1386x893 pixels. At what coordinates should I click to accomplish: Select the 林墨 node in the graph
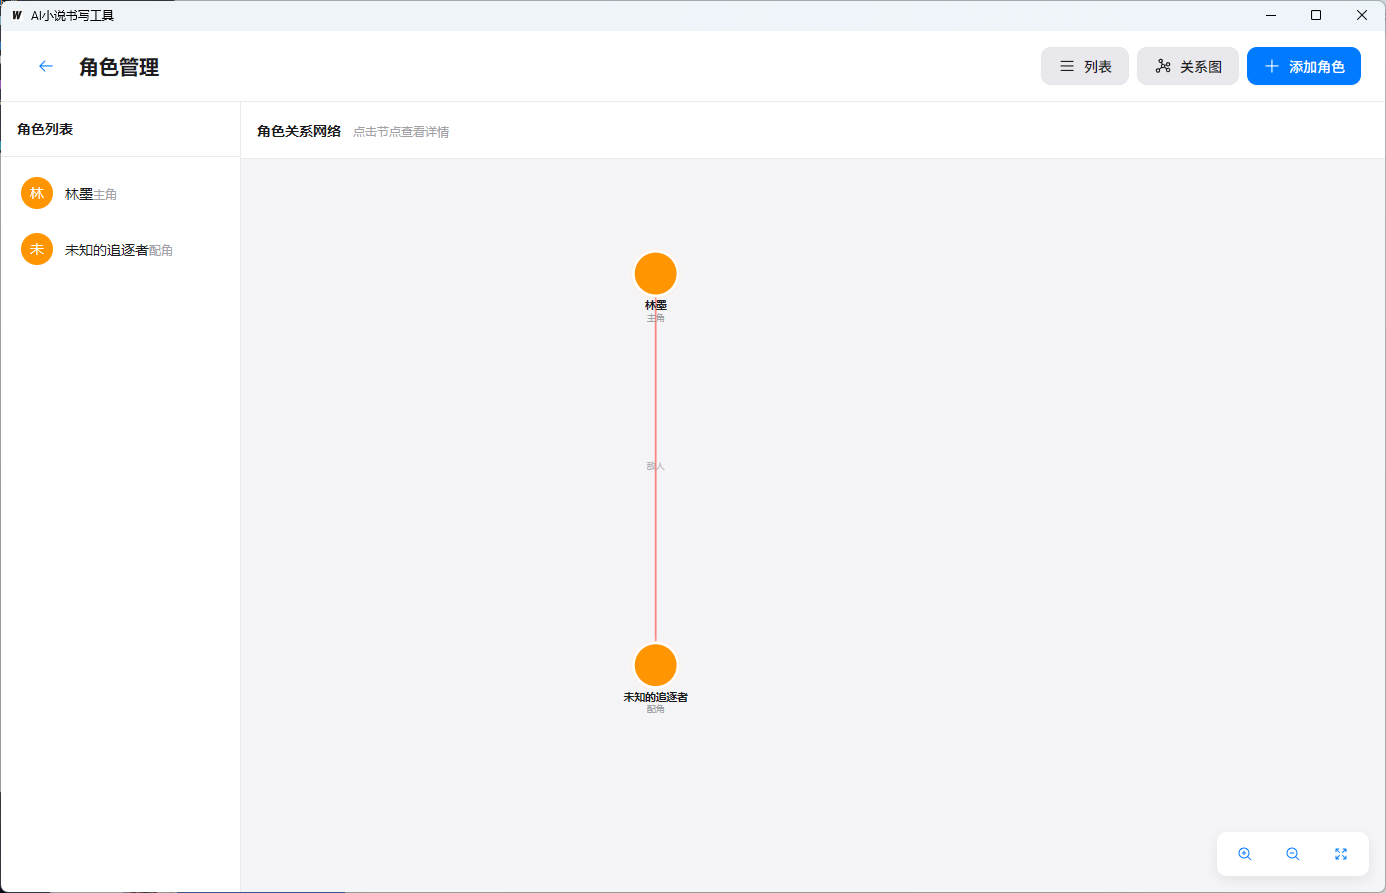click(x=655, y=274)
